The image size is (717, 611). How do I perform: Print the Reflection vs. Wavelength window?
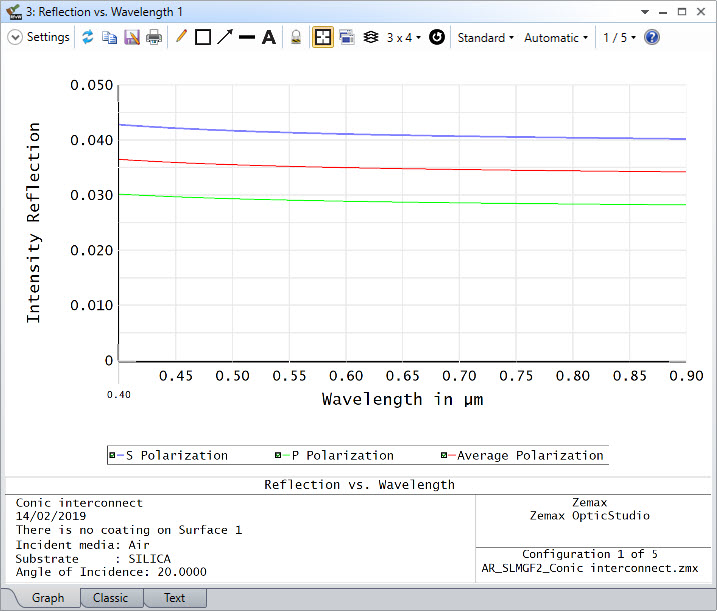154,38
